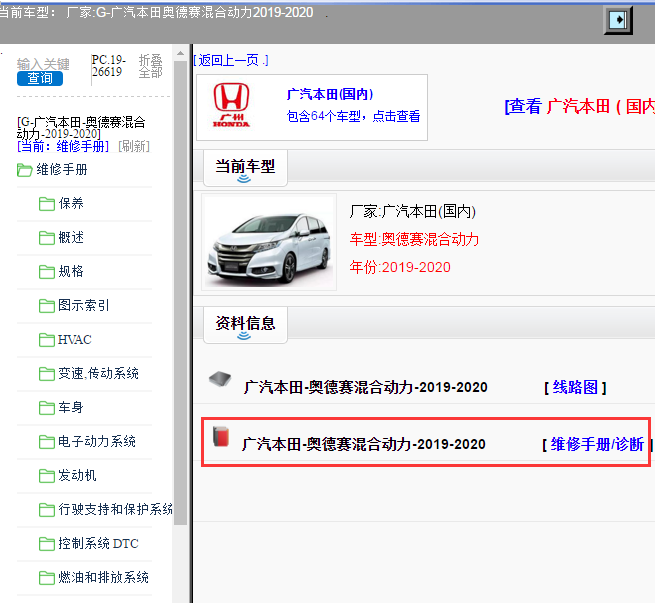Click the [刷新] refresh link
The height and width of the screenshot is (603, 655).
click(x=134, y=146)
